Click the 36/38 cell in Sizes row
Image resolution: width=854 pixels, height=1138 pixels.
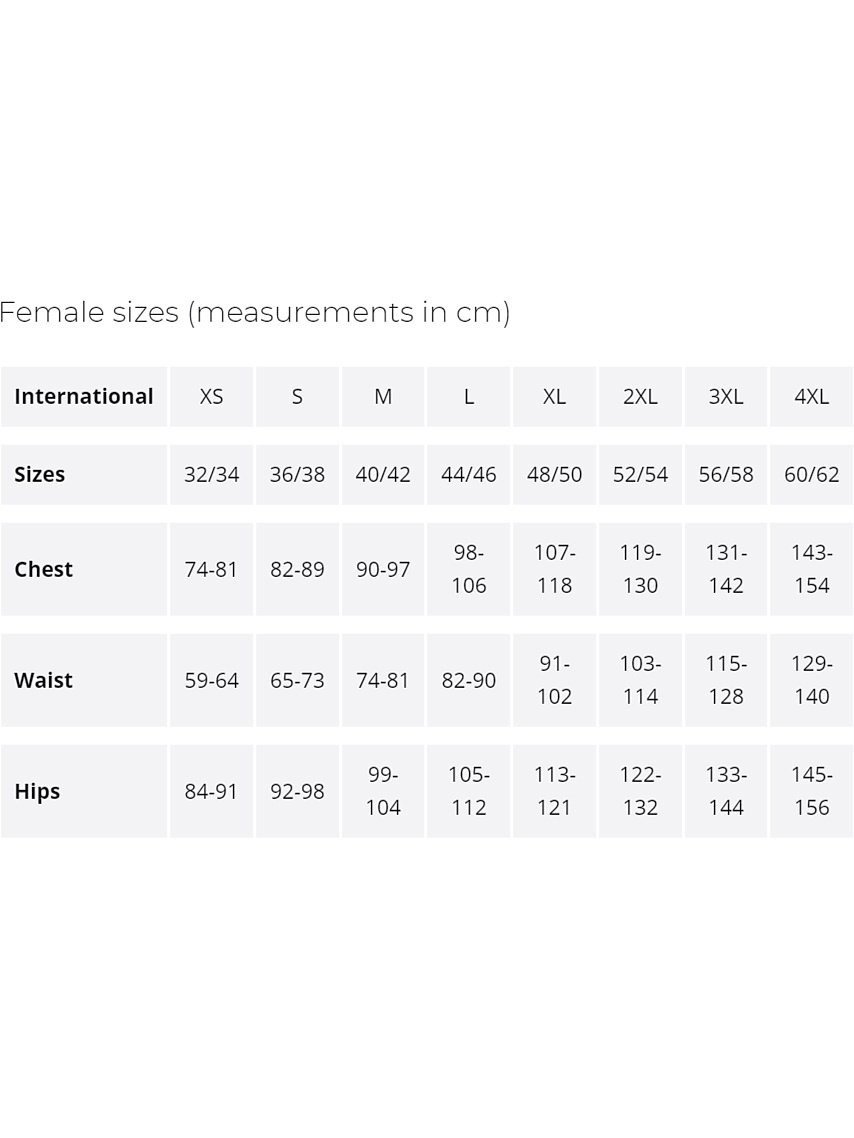point(297,474)
